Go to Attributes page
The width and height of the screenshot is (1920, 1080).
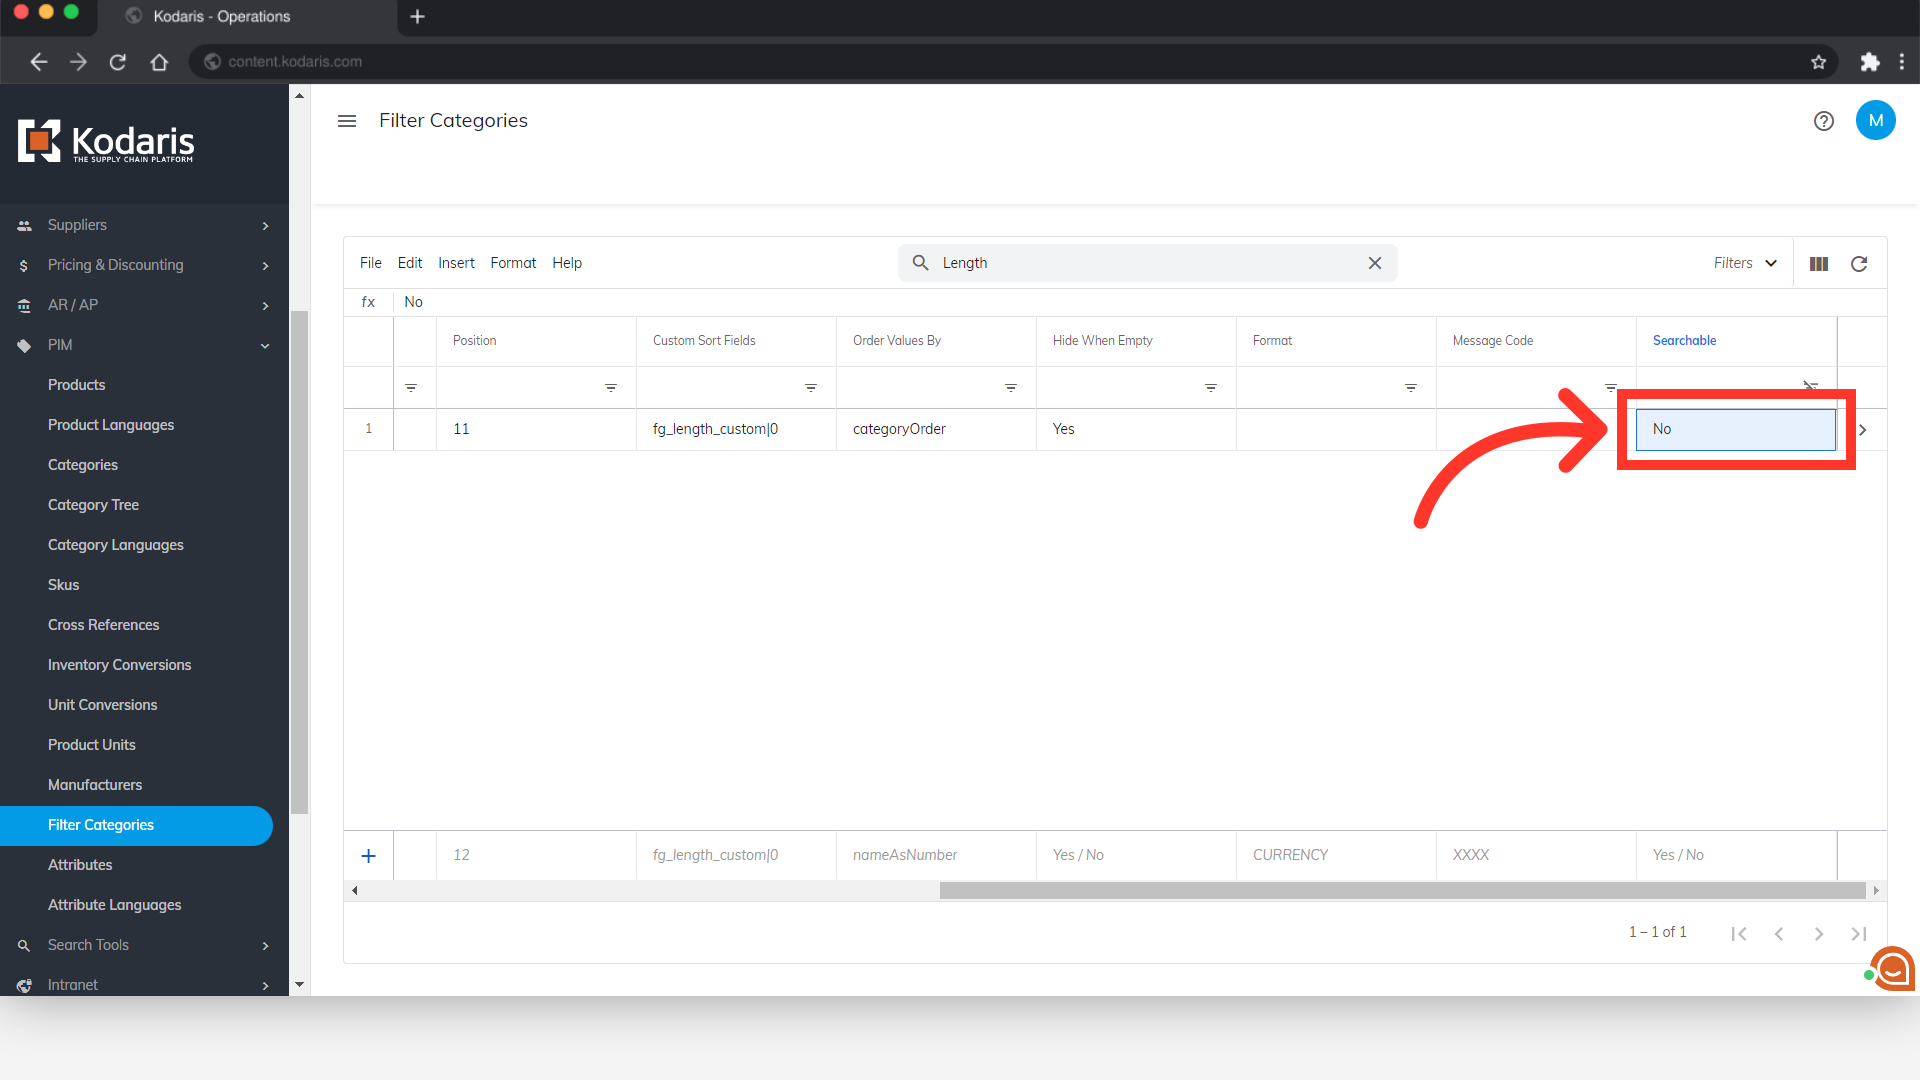(x=80, y=865)
